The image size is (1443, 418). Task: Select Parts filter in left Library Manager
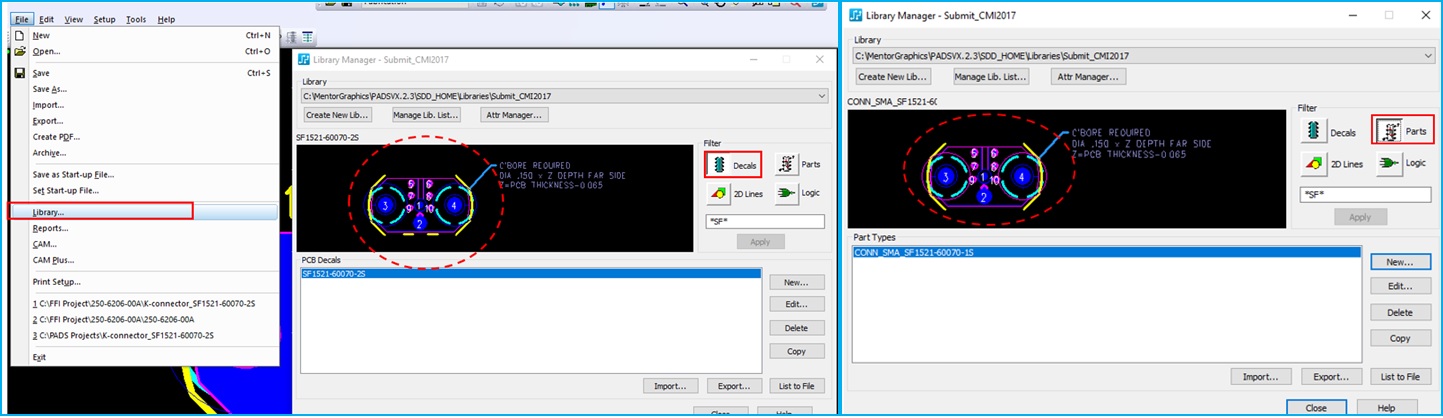797,164
